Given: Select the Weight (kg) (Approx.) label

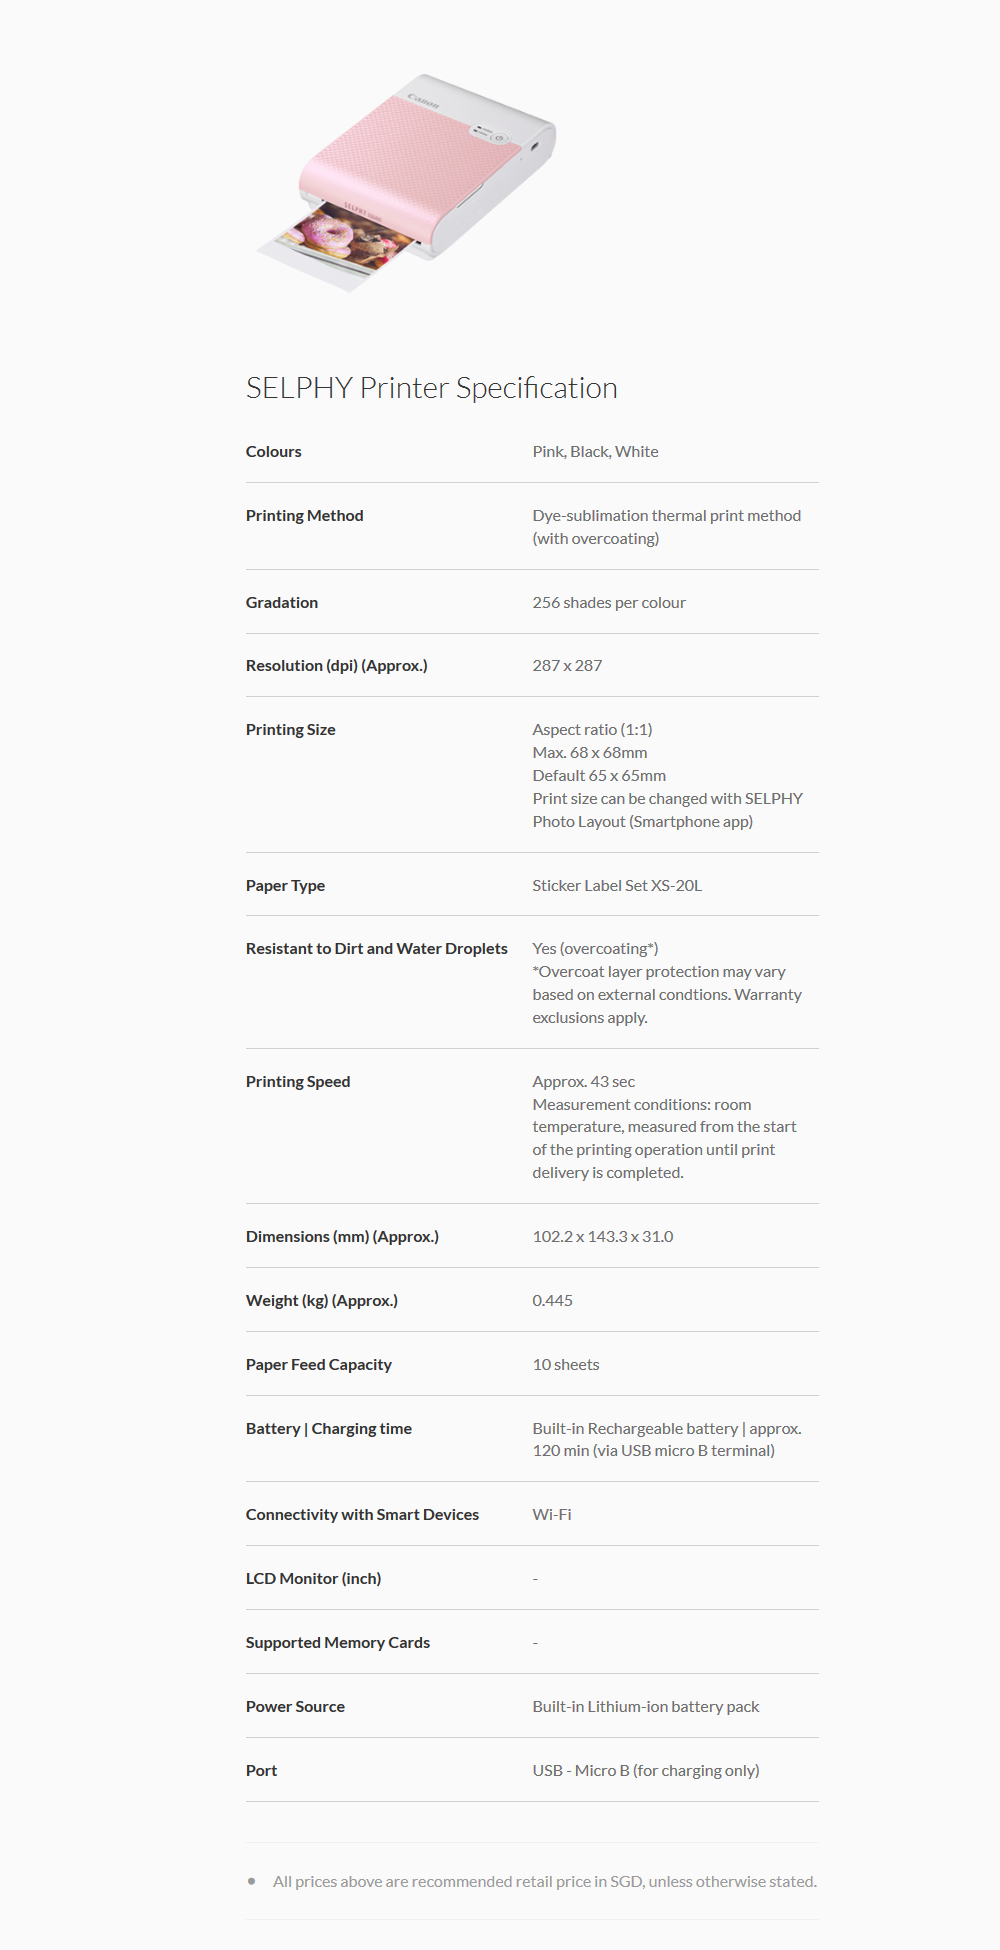Looking at the screenshot, I should [x=321, y=1301].
